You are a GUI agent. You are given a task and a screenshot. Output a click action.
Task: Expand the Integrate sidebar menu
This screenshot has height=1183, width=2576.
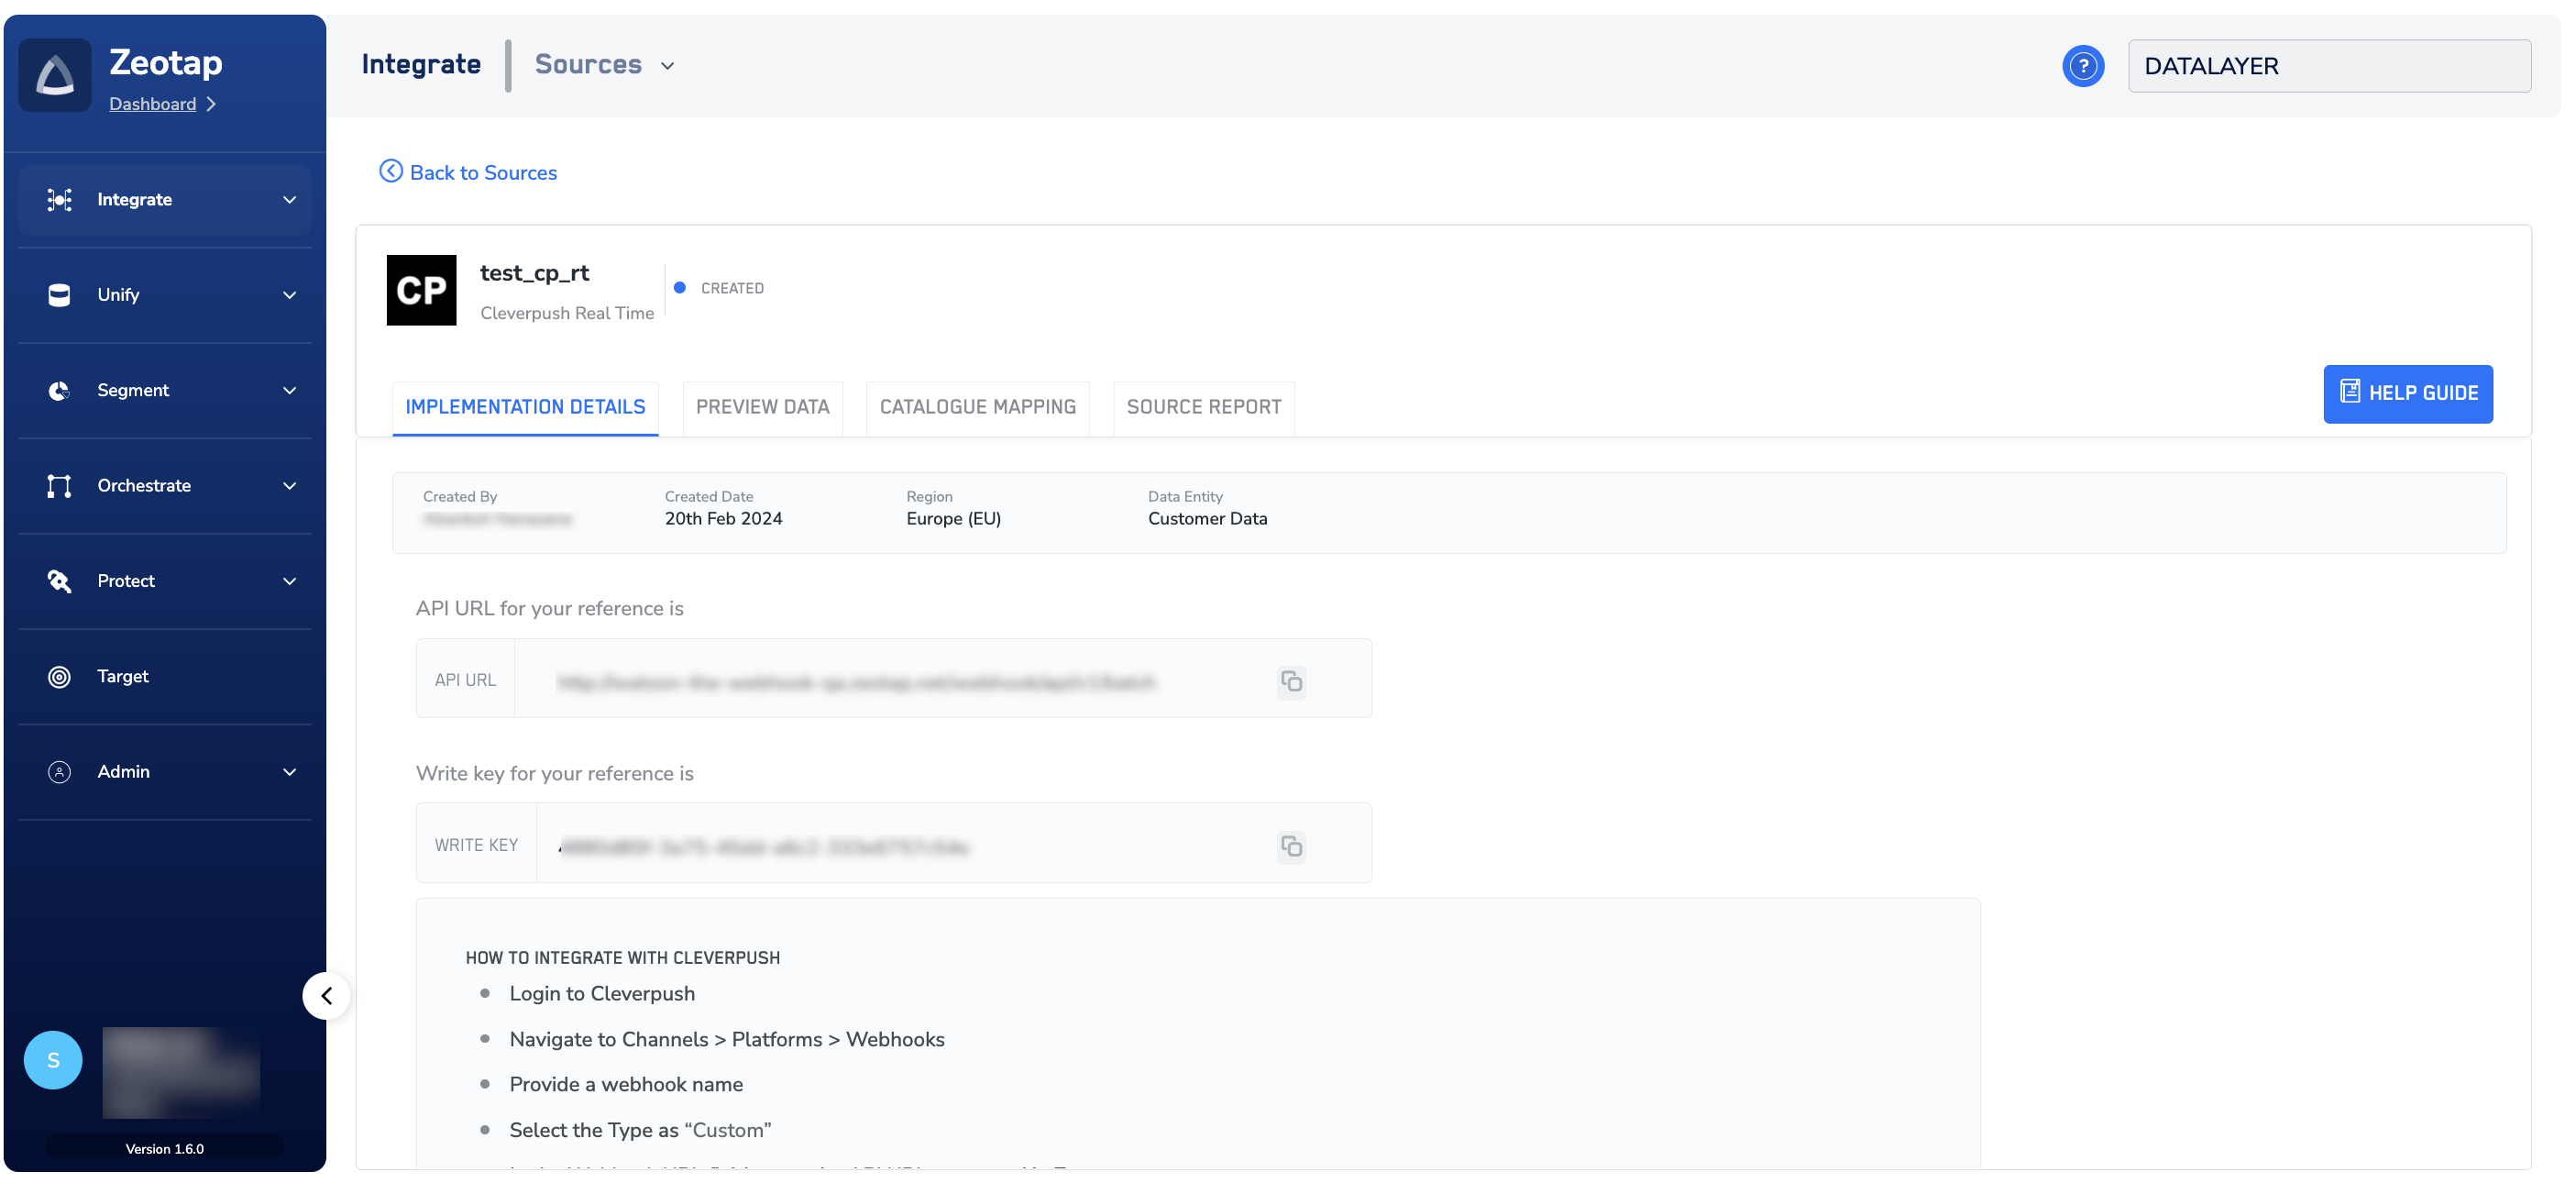coord(289,200)
